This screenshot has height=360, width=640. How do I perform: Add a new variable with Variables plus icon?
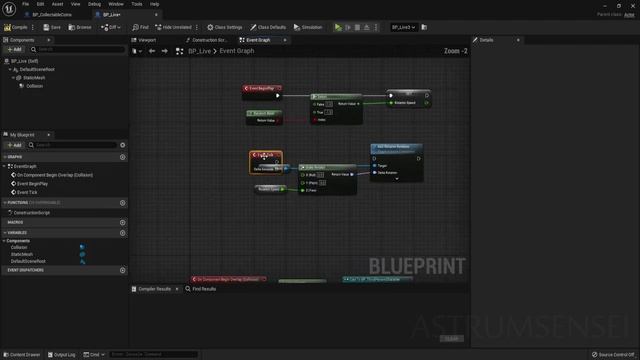point(122,233)
